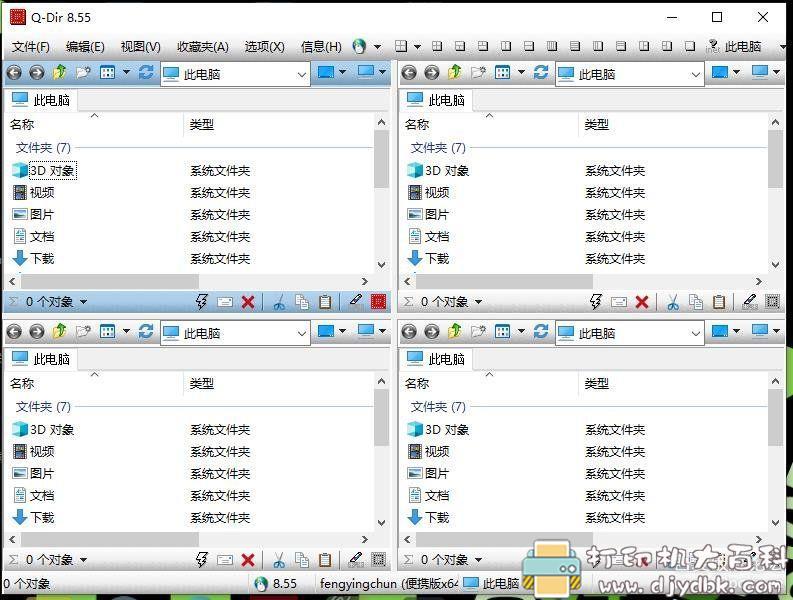Click the paste clipboard icon in the top-left pane
This screenshot has width=793, height=600.
(x=325, y=302)
